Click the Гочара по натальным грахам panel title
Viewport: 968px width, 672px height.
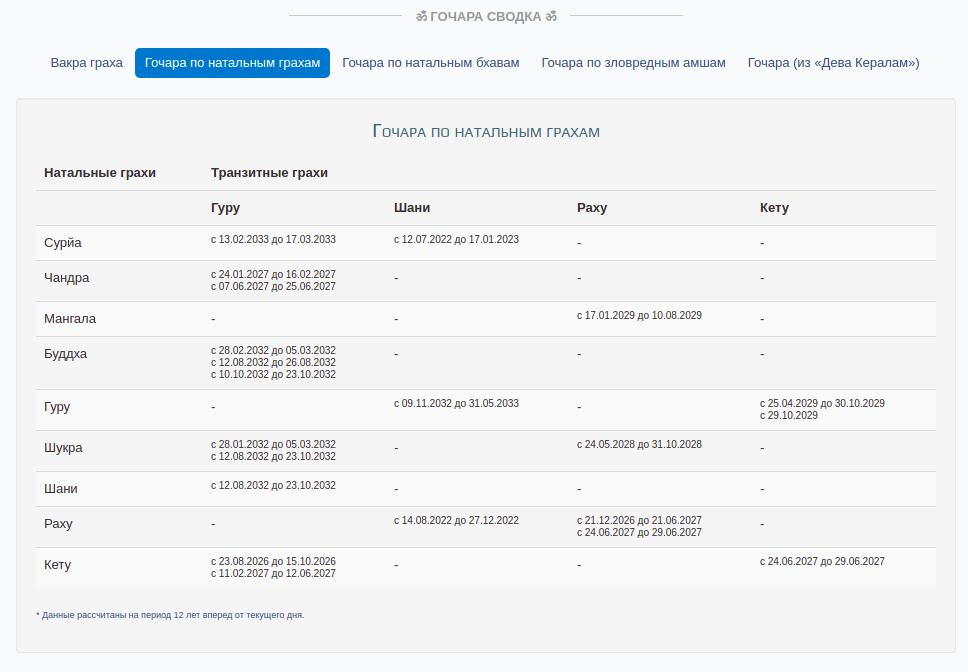pos(486,131)
